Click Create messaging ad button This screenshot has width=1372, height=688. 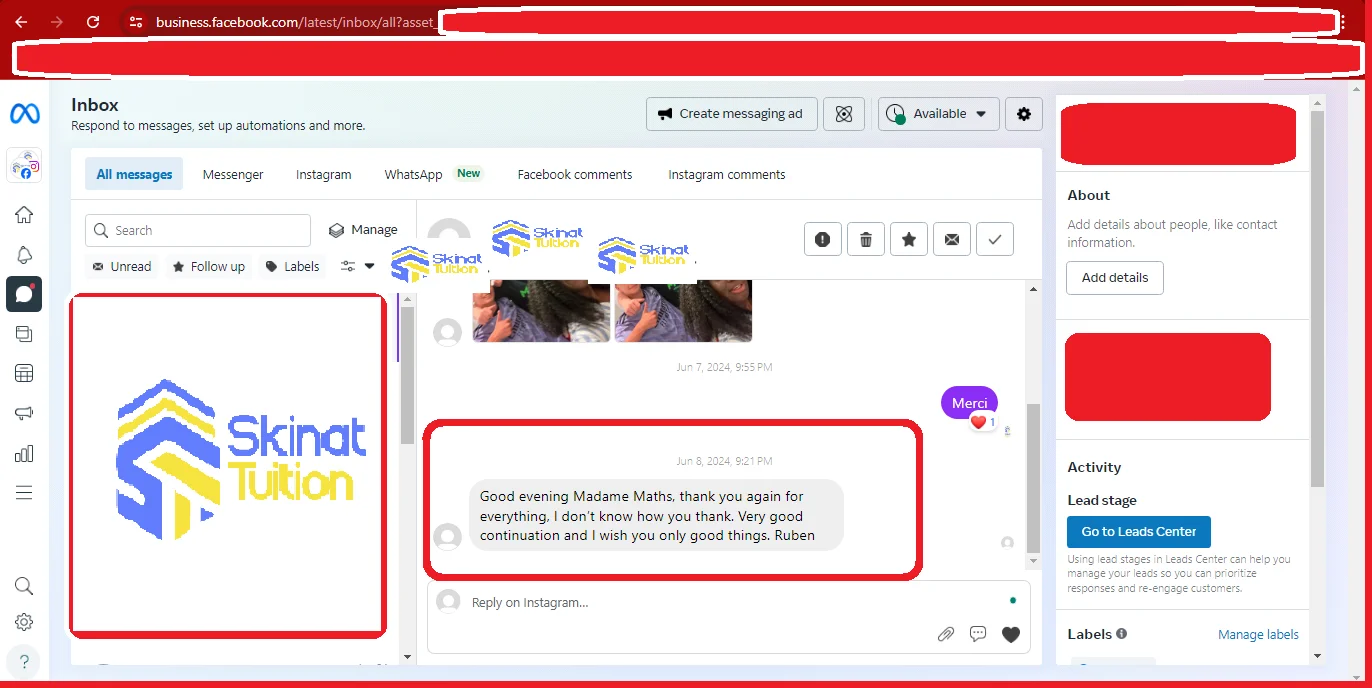click(x=732, y=114)
